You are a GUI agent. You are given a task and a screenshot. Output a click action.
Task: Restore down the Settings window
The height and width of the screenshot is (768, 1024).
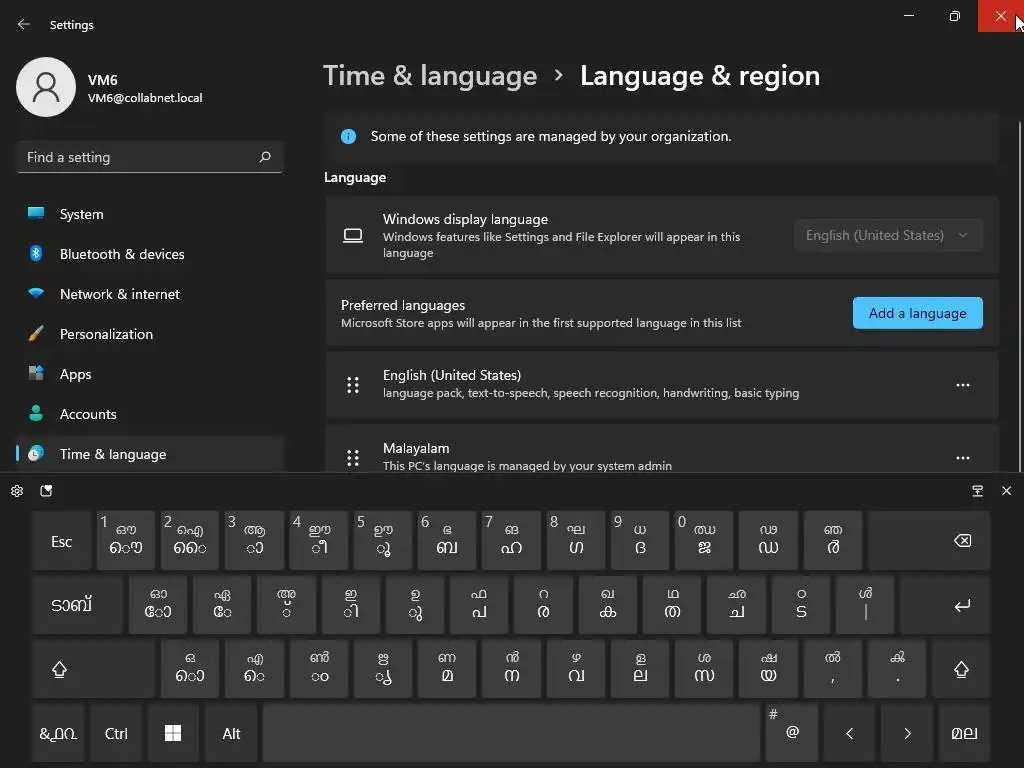(955, 16)
